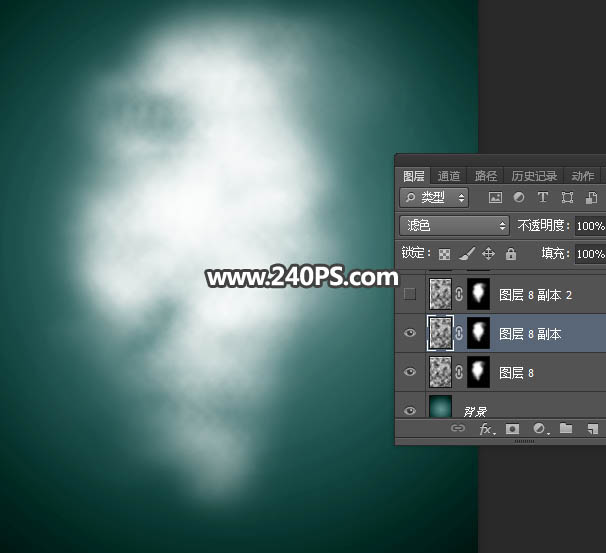Select layer thumbnail of 图层 8 副本
Screen dimensions: 606x553
(x=440, y=333)
